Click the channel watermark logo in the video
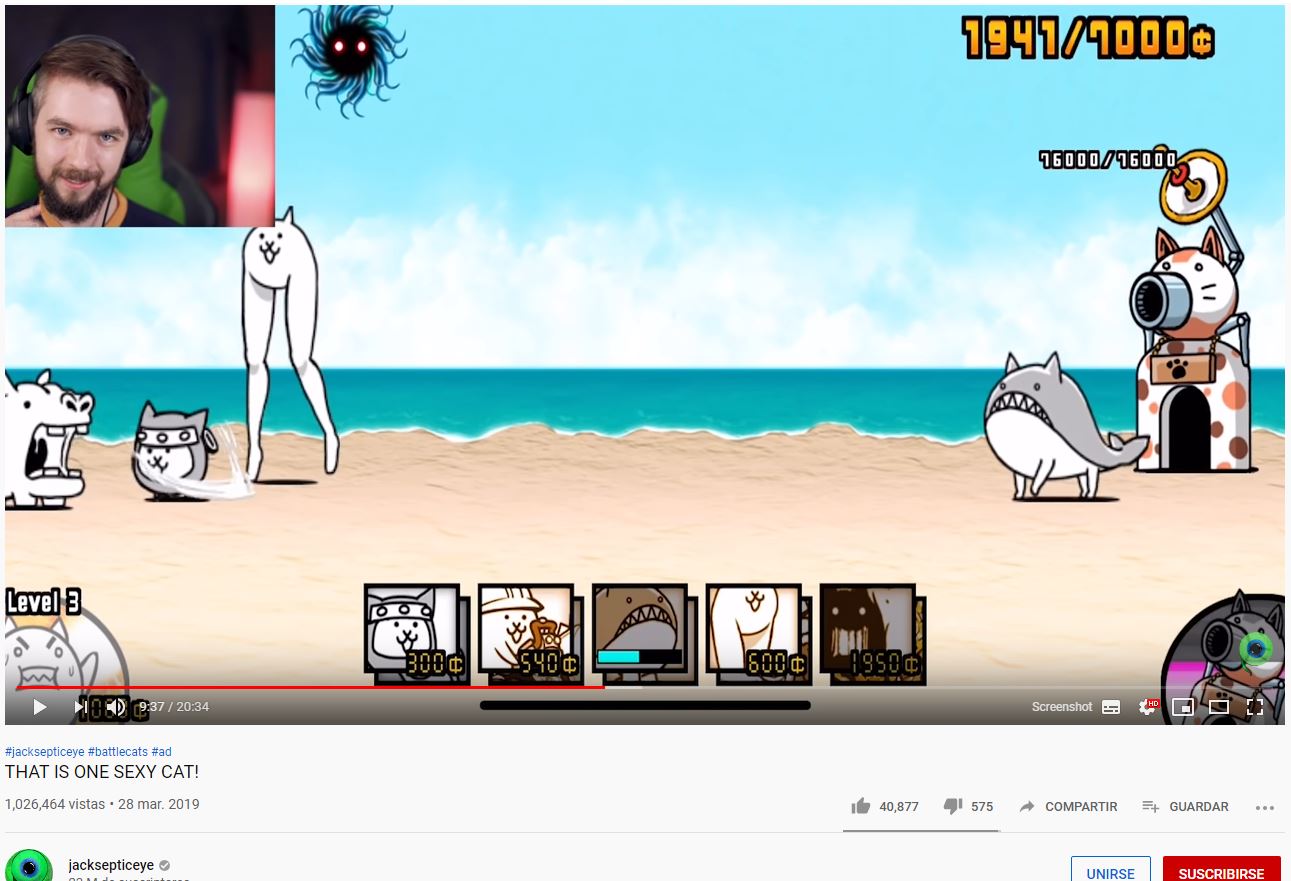The width and height of the screenshot is (1291, 881). coord(1256,649)
